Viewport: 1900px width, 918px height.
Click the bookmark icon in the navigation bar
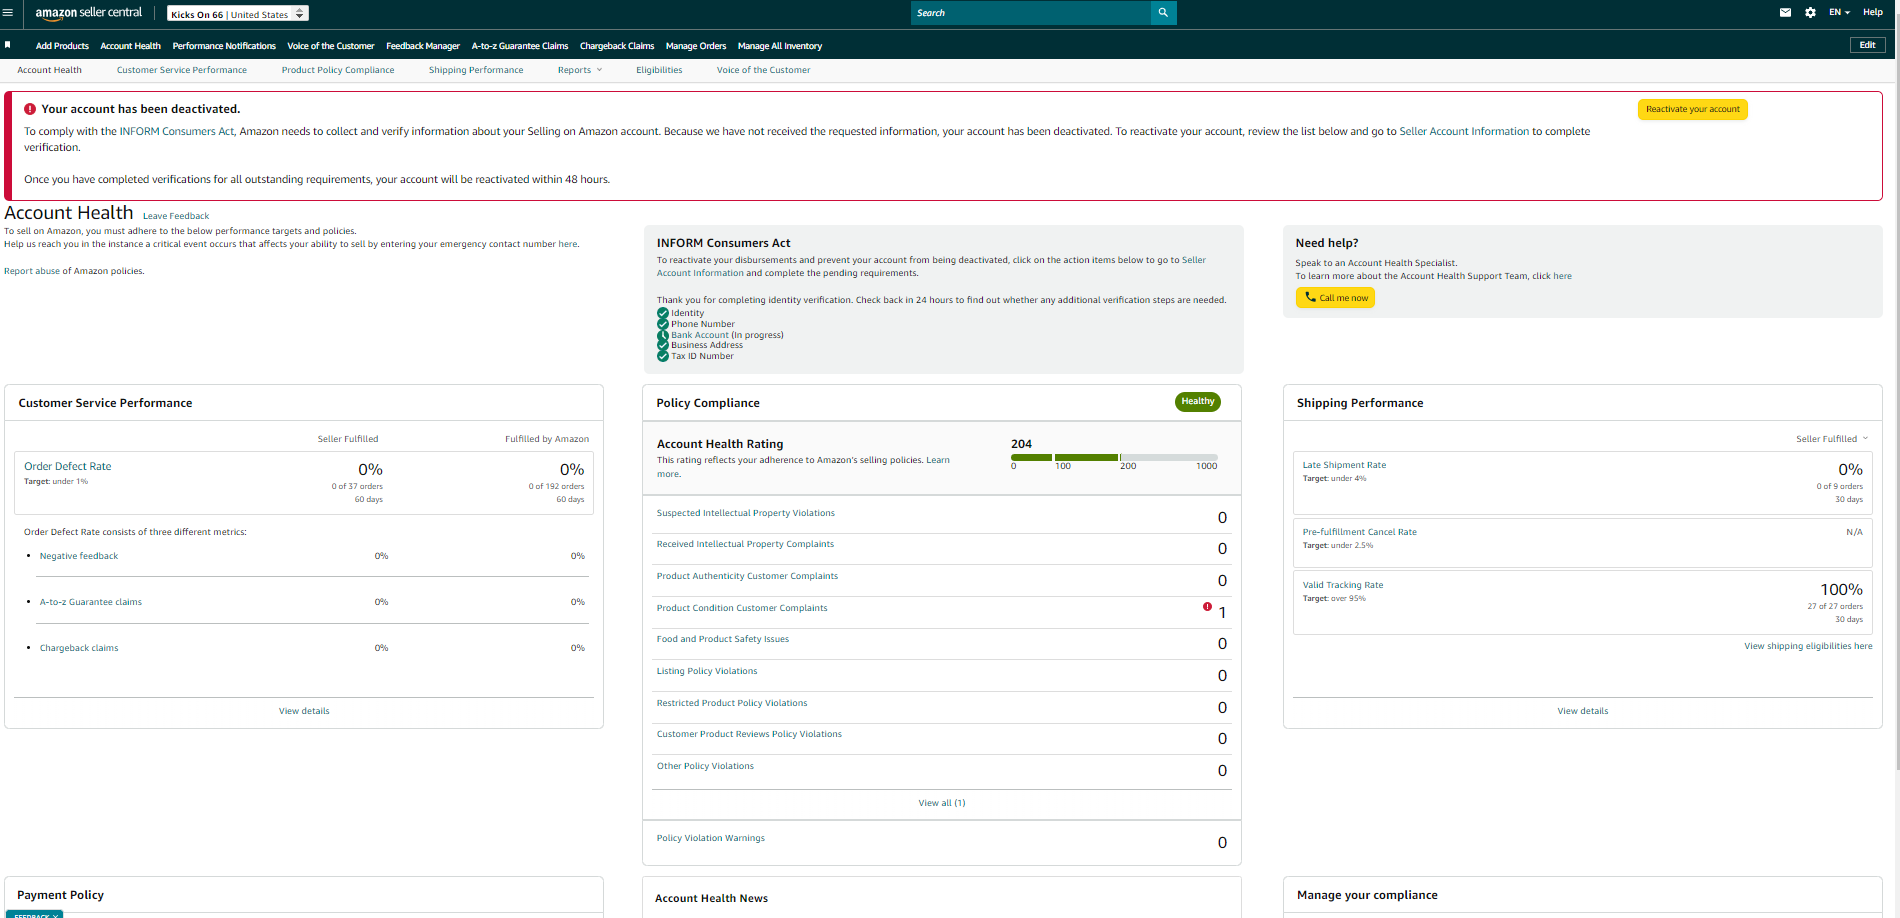pyautogui.click(x=8, y=45)
